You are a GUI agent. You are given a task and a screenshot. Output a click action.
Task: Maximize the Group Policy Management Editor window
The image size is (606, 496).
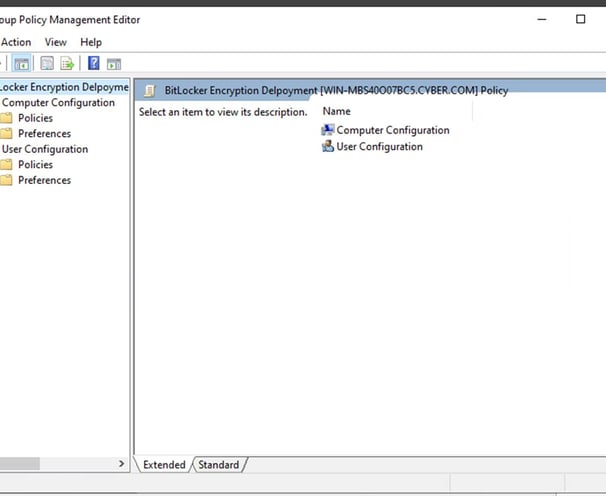[580, 19]
